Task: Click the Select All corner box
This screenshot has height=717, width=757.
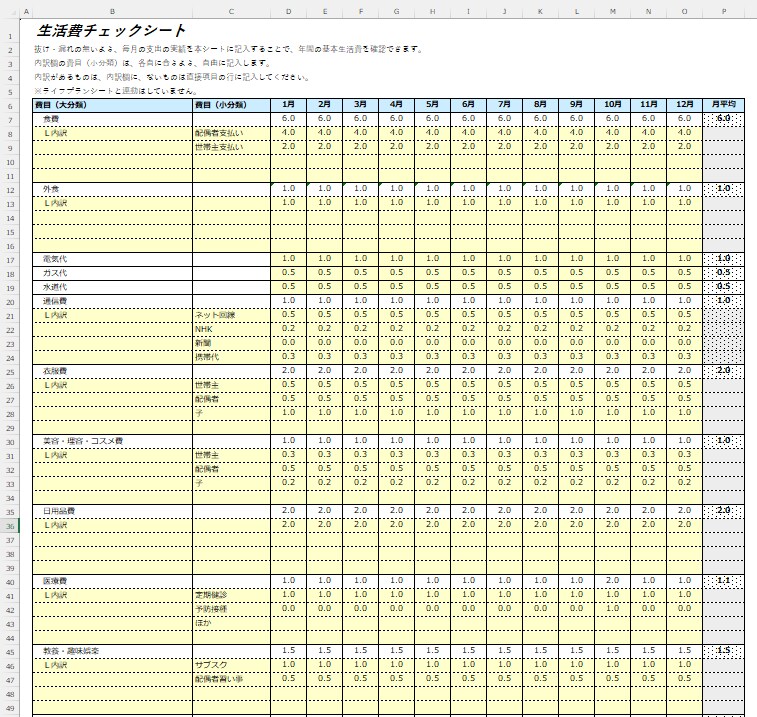Action: pyautogui.click(x=10, y=11)
